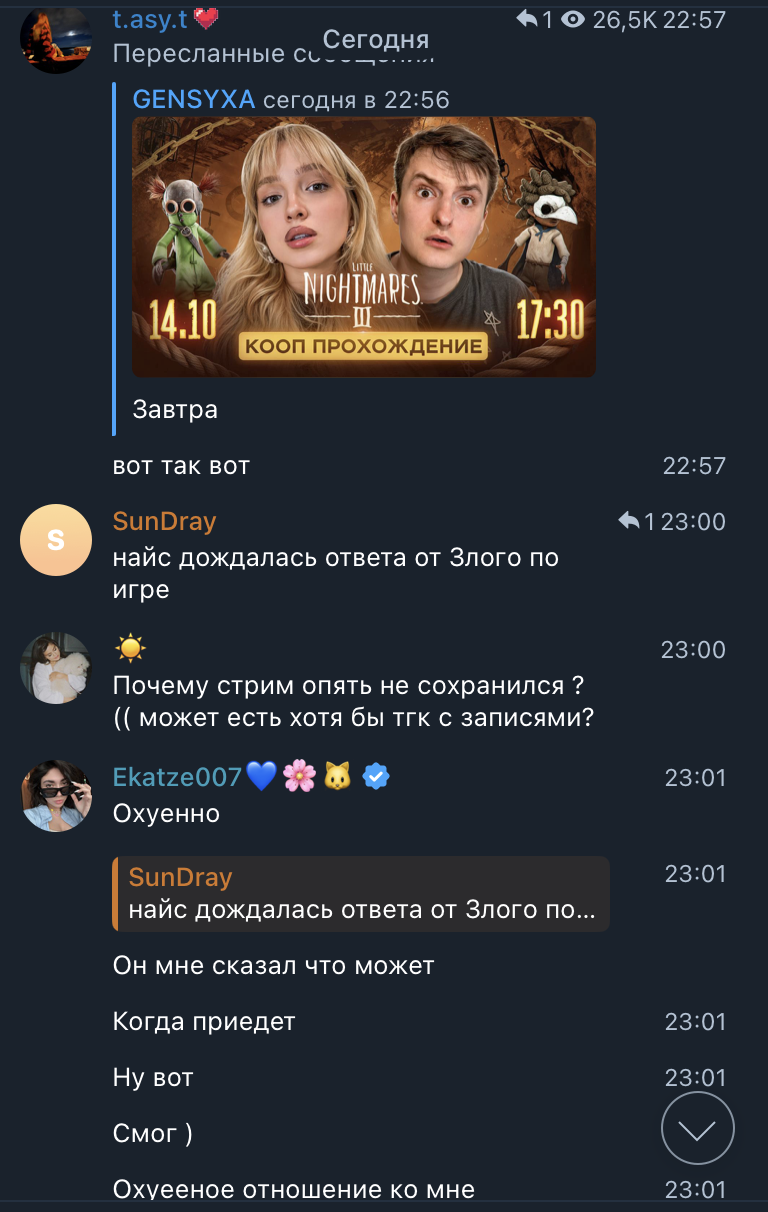
Task: Open the sun emoji user's avatar
Action: pos(56,668)
